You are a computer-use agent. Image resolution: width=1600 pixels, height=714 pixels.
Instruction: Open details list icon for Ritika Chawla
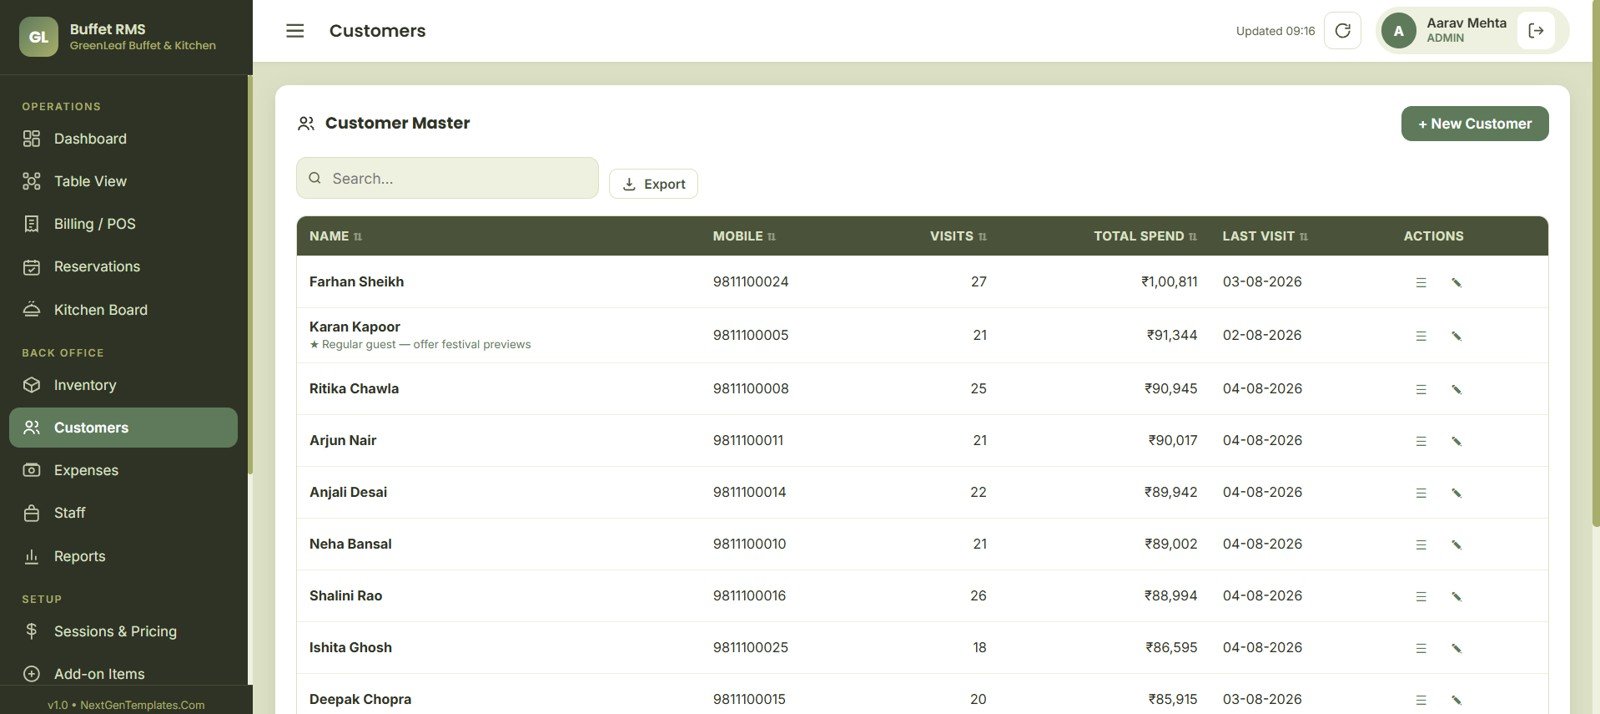tap(1421, 390)
